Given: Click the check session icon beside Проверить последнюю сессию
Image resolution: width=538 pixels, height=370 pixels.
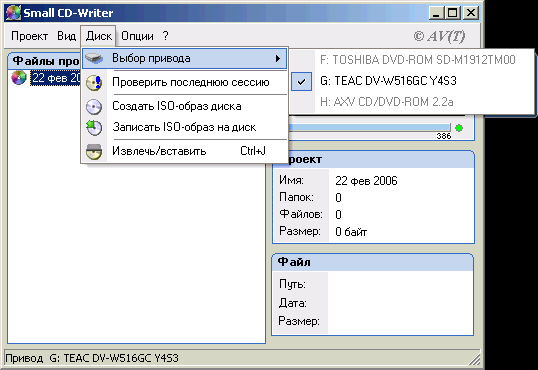Looking at the screenshot, I should [x=94, y=83].
